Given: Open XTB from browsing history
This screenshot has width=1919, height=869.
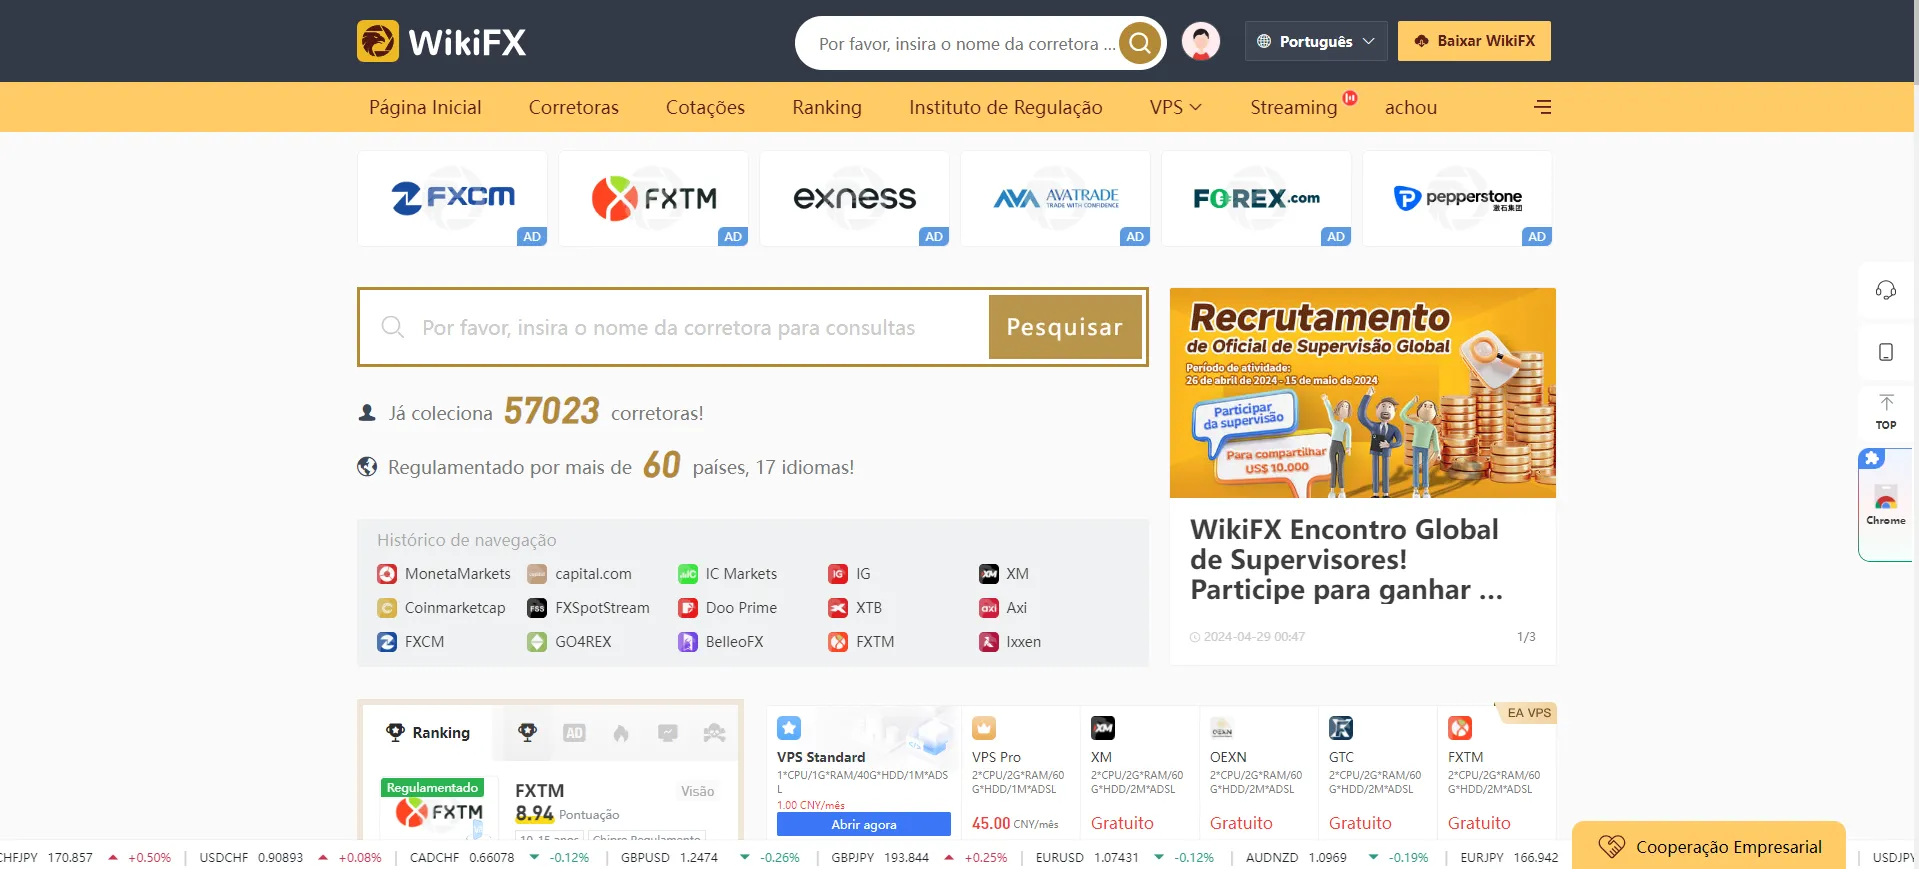Looking at the screenshot, I should click(869, 608).
